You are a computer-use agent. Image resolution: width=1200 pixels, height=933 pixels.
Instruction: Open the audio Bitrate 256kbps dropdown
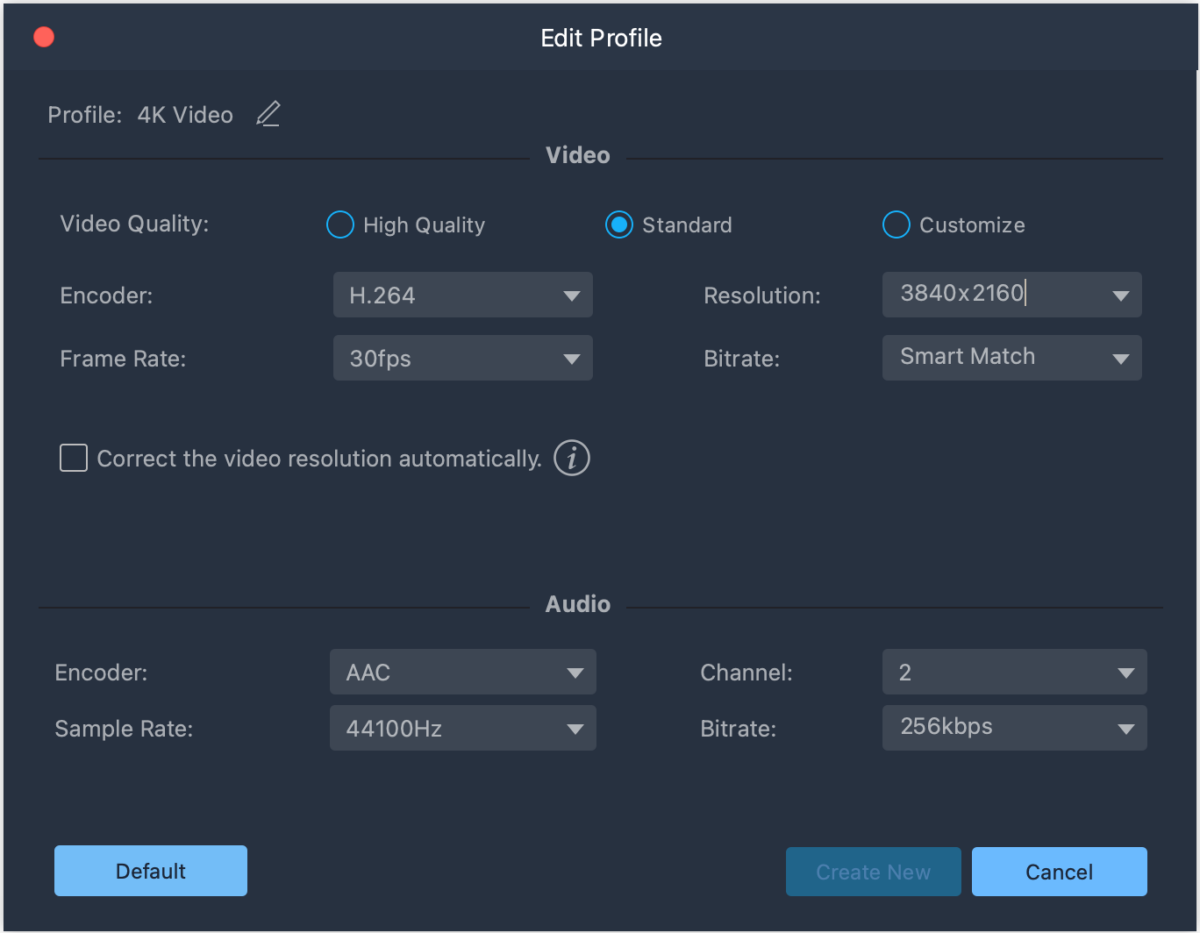[x=1015, y=728]
